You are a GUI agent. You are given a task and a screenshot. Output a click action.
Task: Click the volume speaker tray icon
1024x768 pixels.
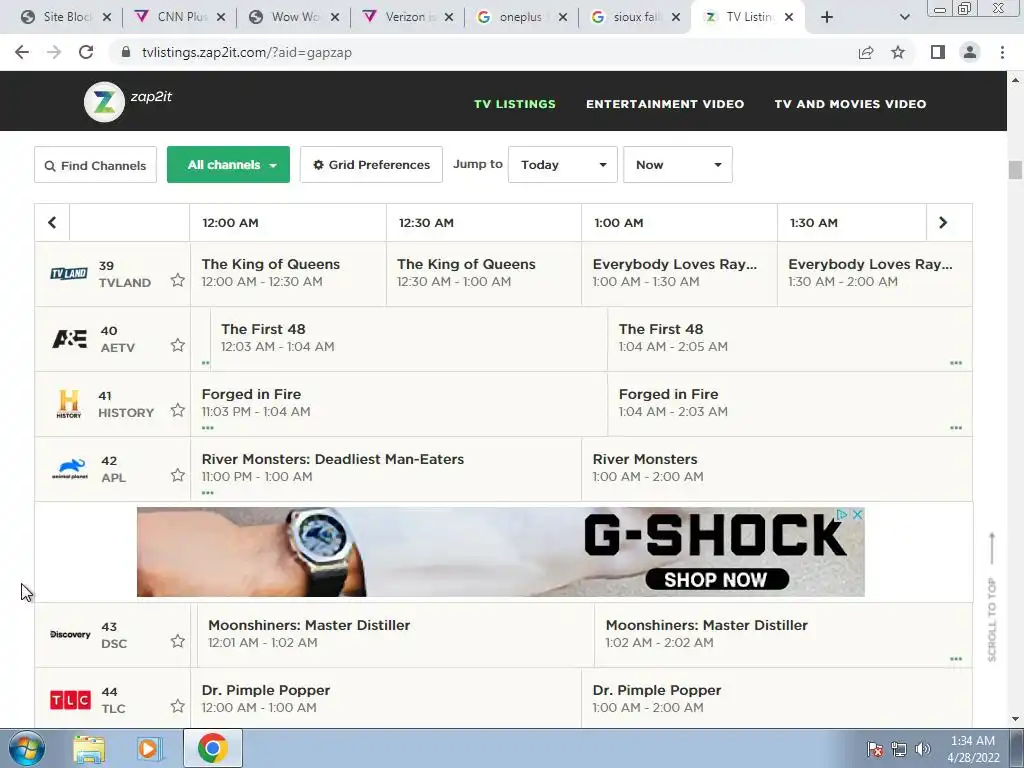[x=923, y=749]
